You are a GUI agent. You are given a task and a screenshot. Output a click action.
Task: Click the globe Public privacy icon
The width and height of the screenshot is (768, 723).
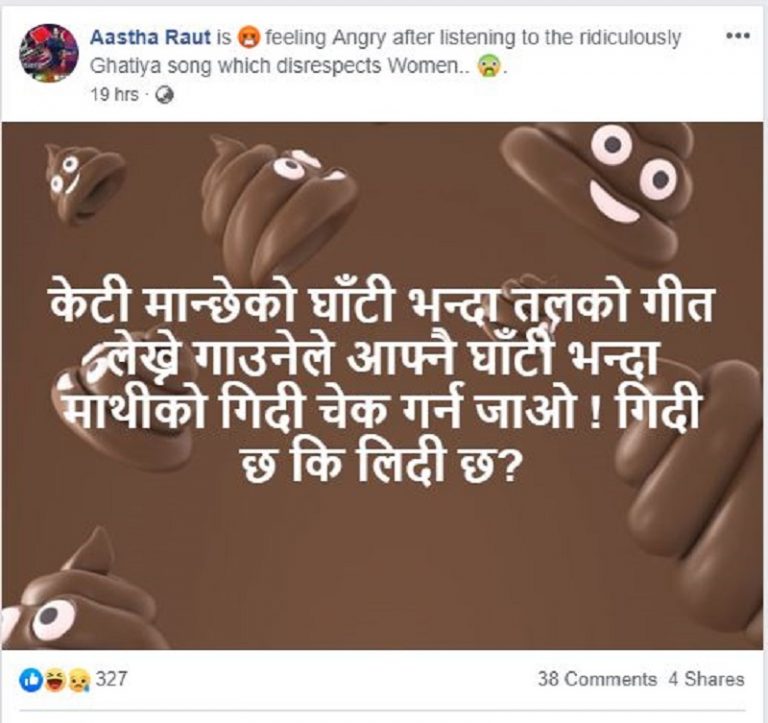(166, 95)
